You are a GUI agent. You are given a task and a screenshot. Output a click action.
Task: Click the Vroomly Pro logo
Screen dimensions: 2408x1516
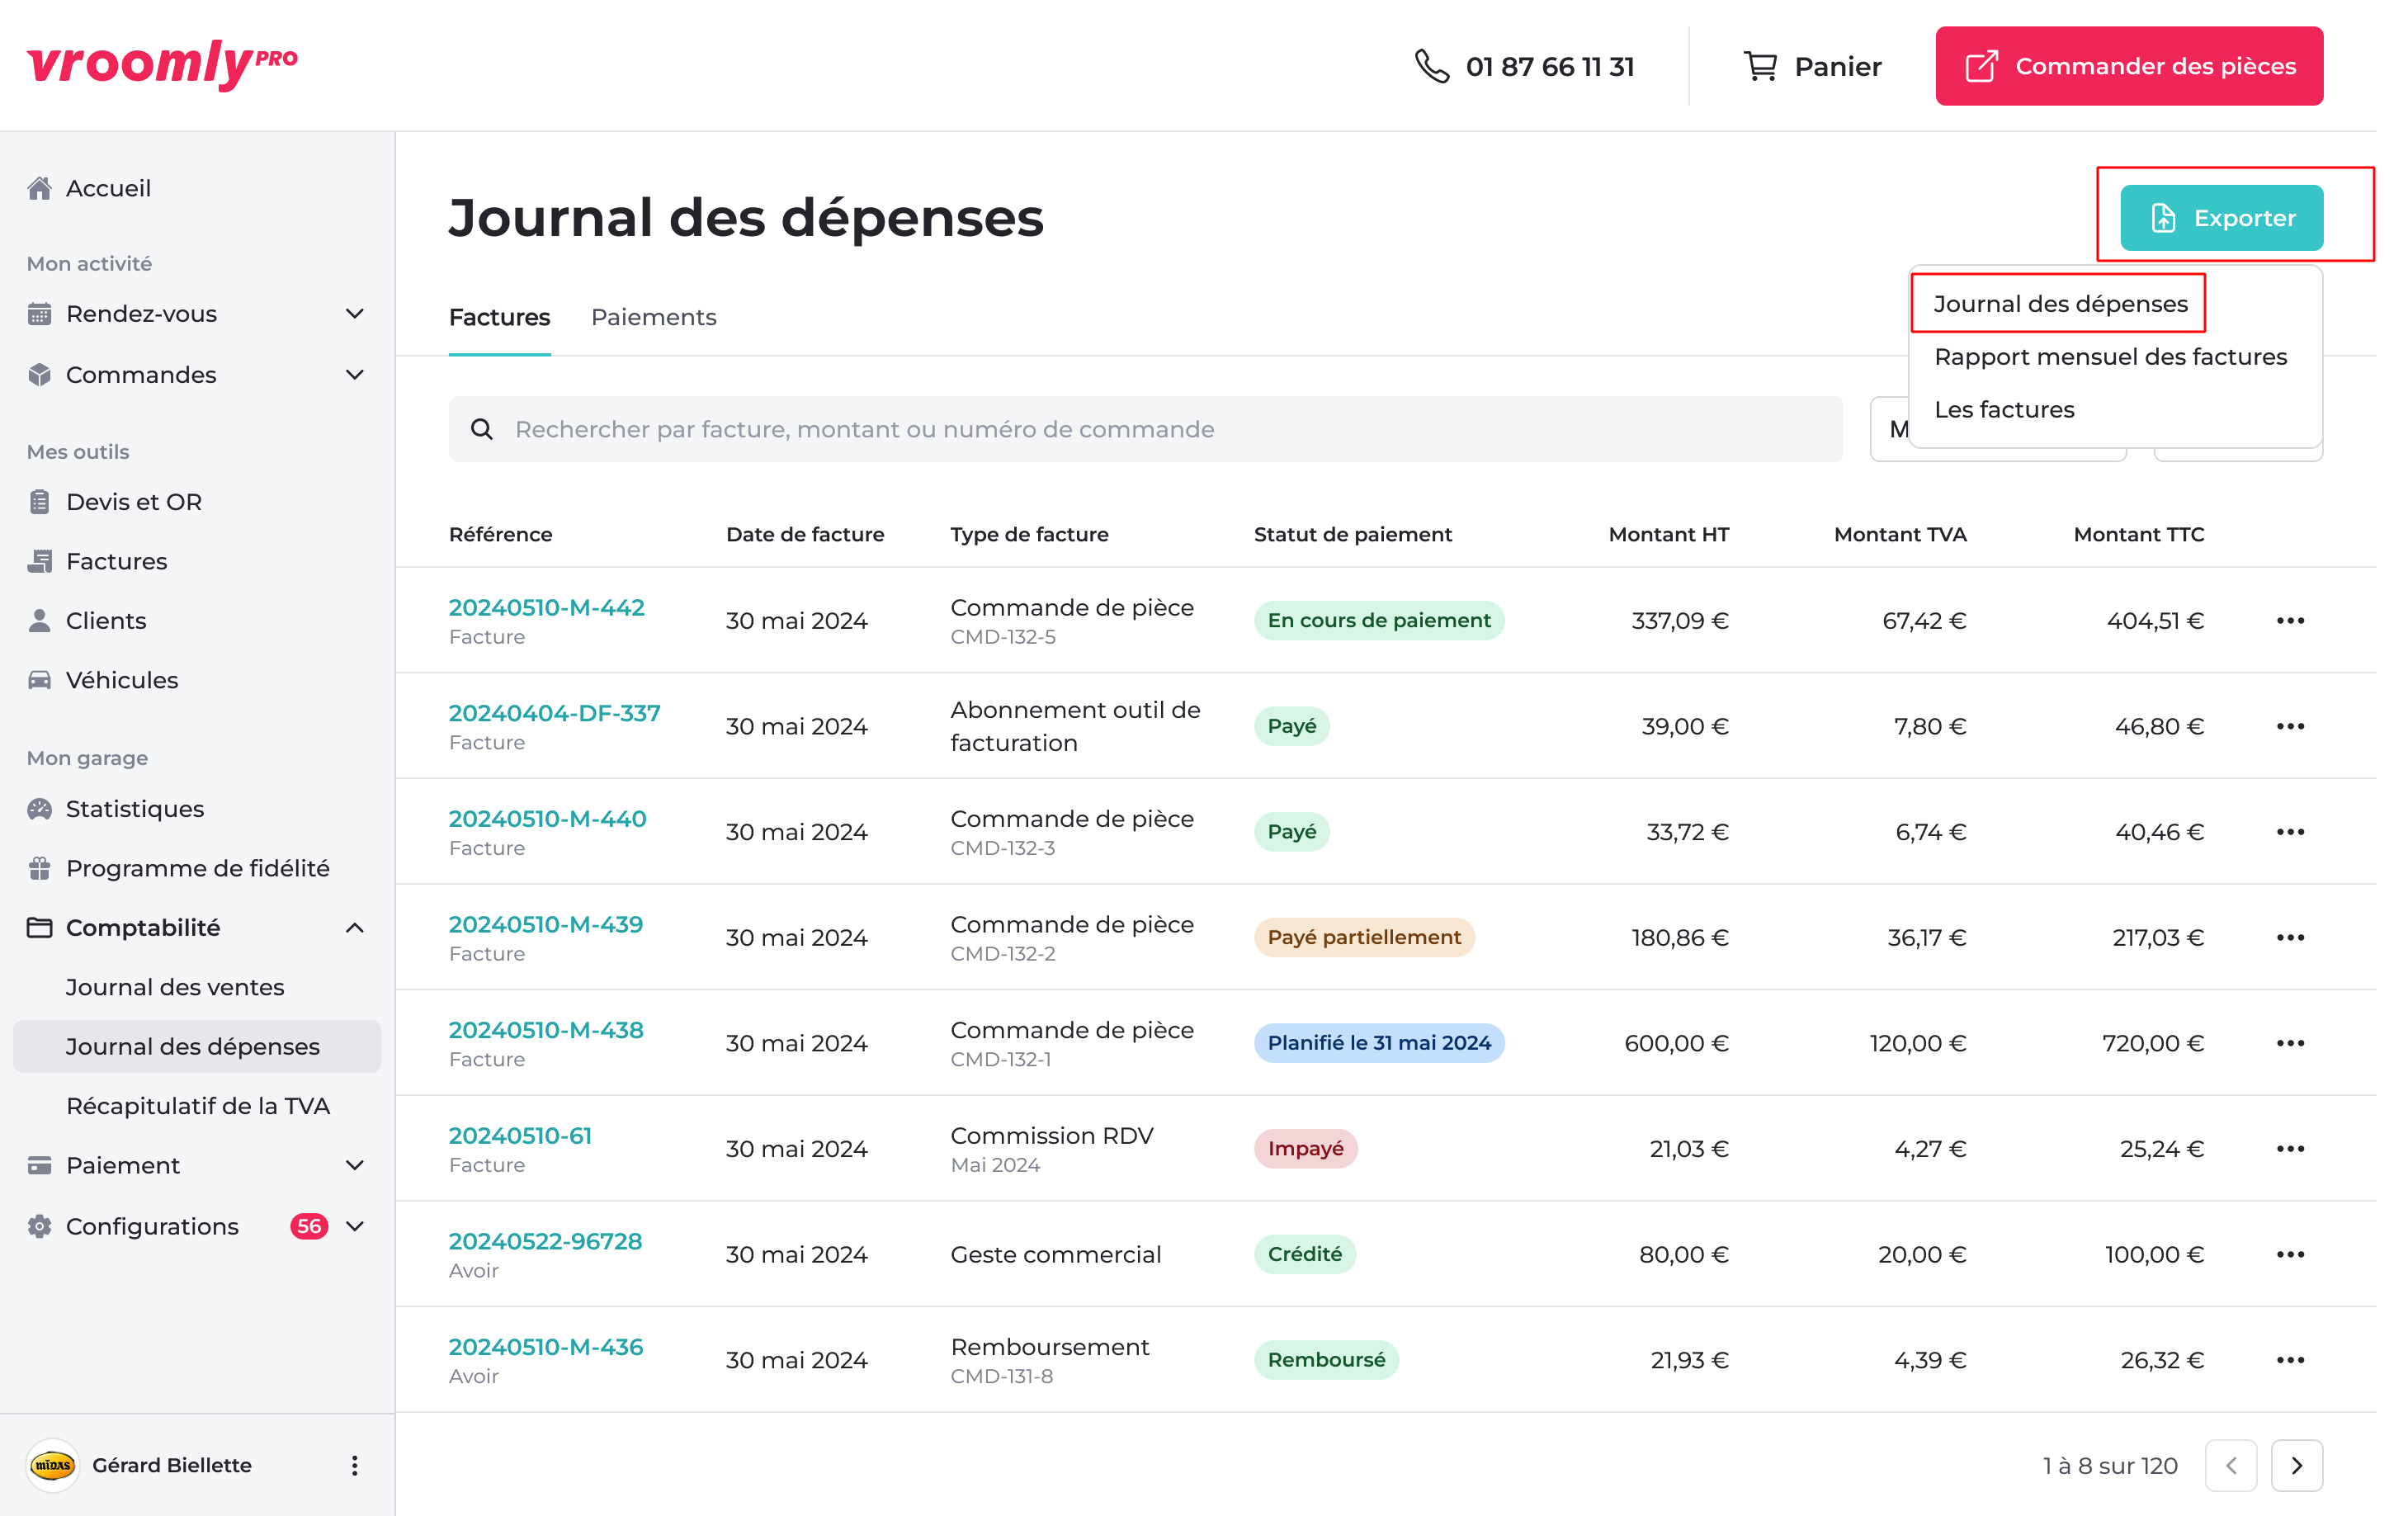(x=162, y=65)
